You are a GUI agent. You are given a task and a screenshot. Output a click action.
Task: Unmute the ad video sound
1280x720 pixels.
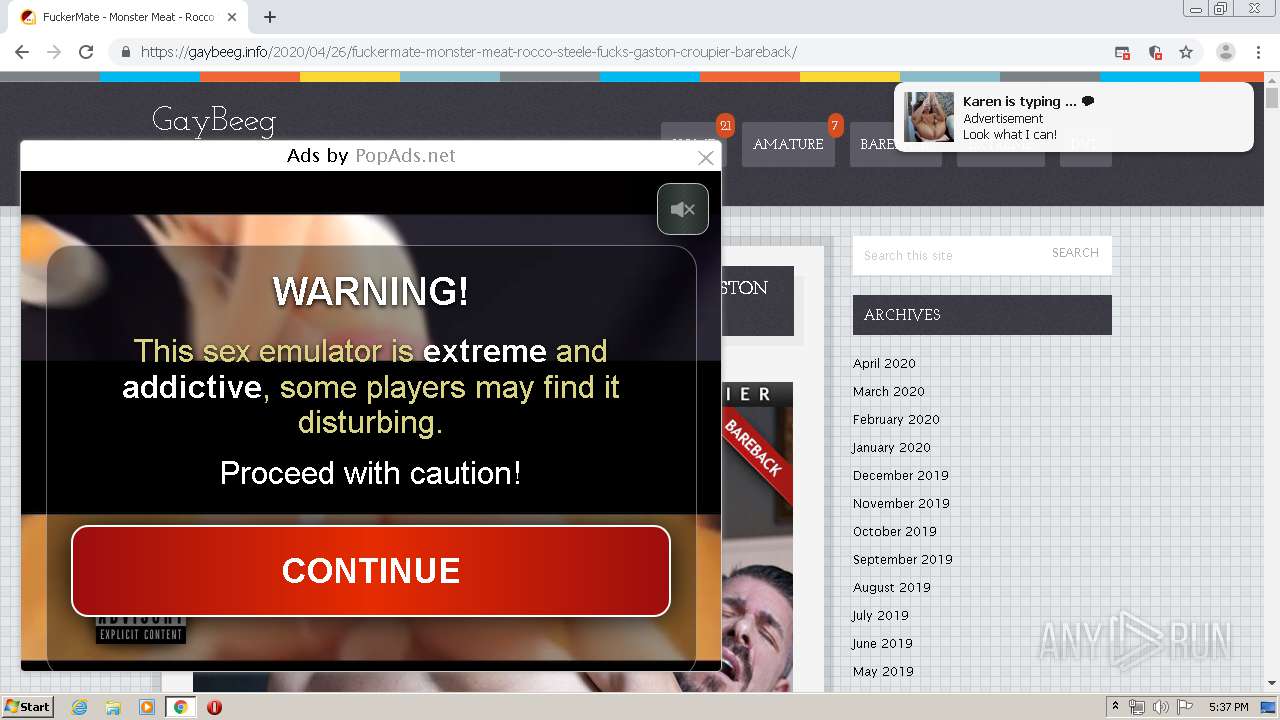click(683, 209)
